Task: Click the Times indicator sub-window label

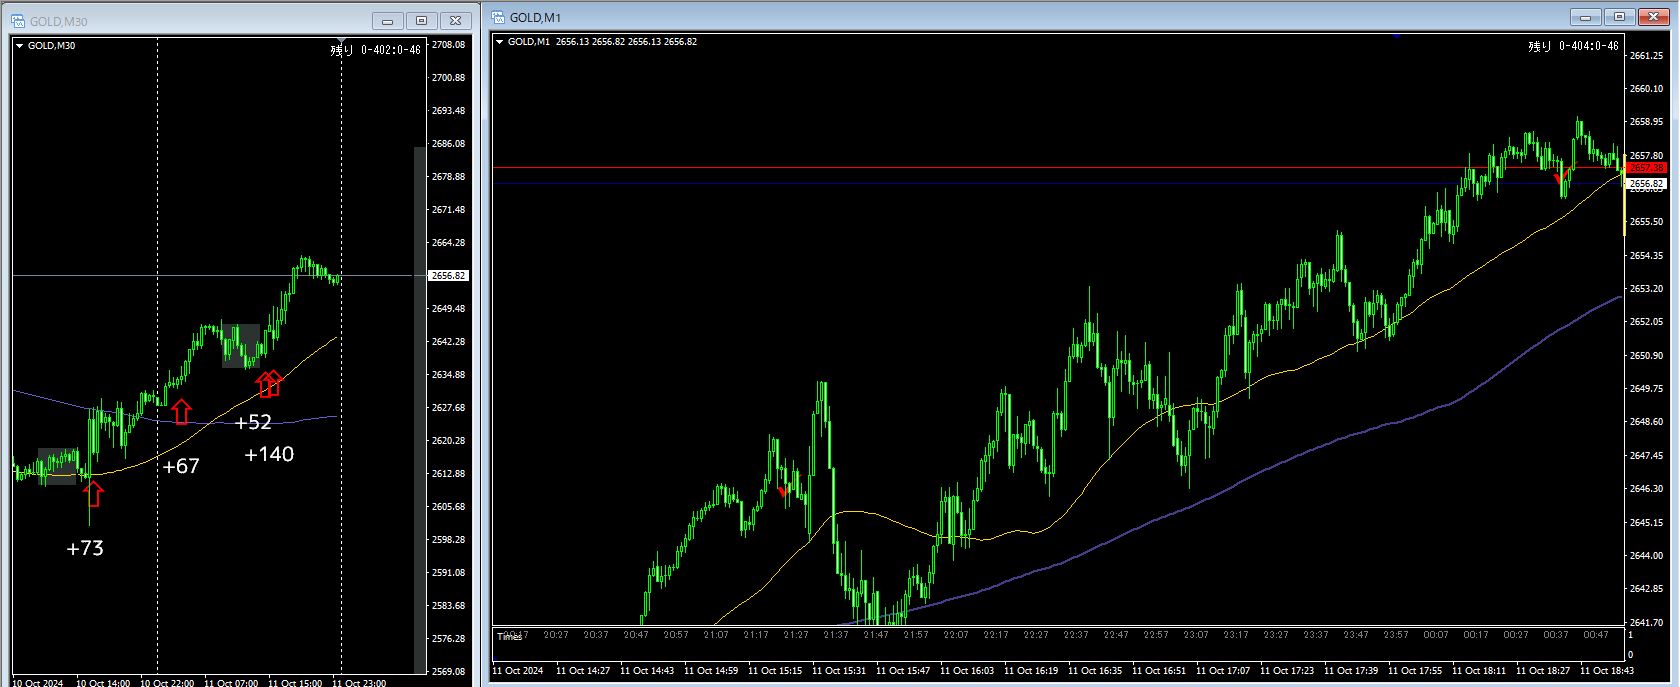Action: pos(509,636)
